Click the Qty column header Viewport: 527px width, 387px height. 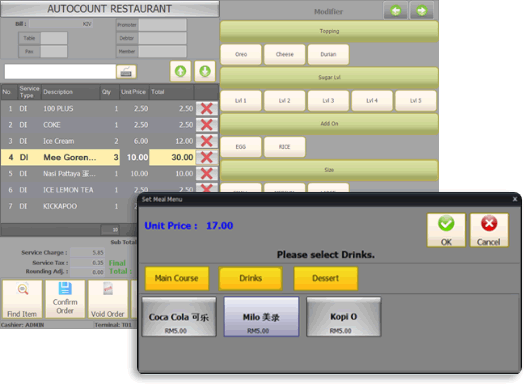110,92
